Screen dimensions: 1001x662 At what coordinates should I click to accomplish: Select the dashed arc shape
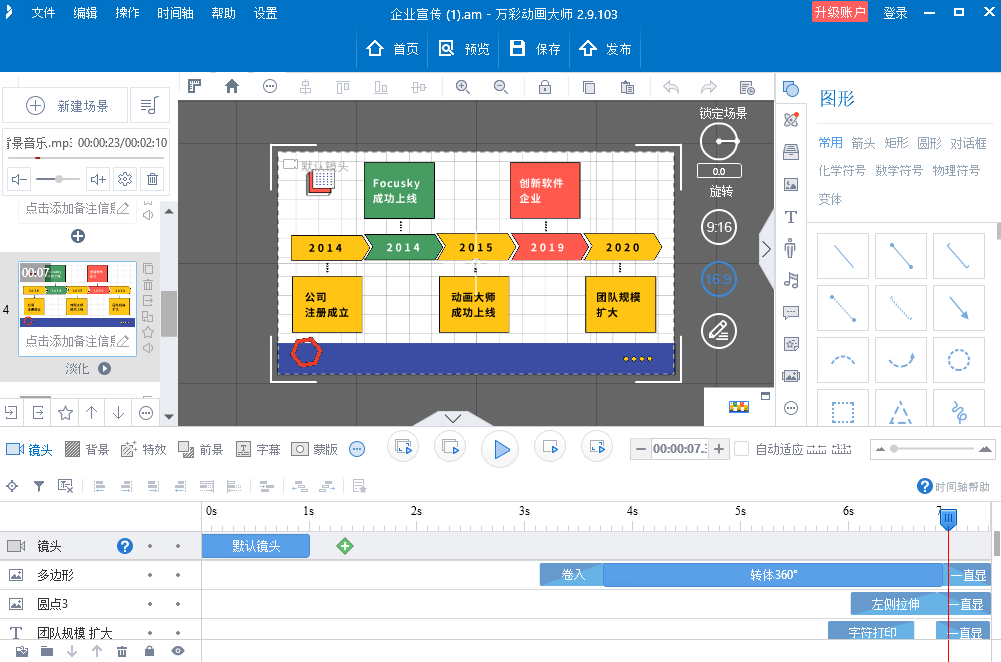[843, 360]
